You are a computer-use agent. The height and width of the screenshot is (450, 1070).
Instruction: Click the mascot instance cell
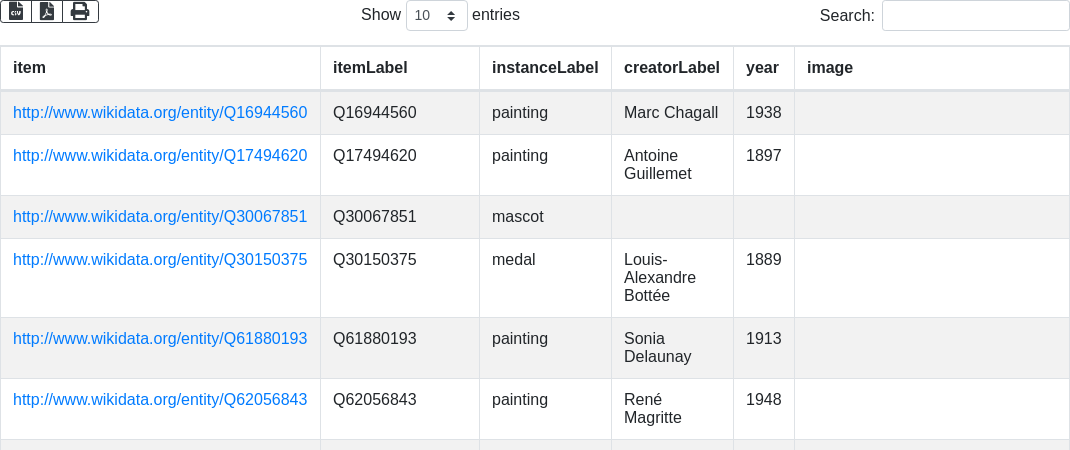(518, 217)
